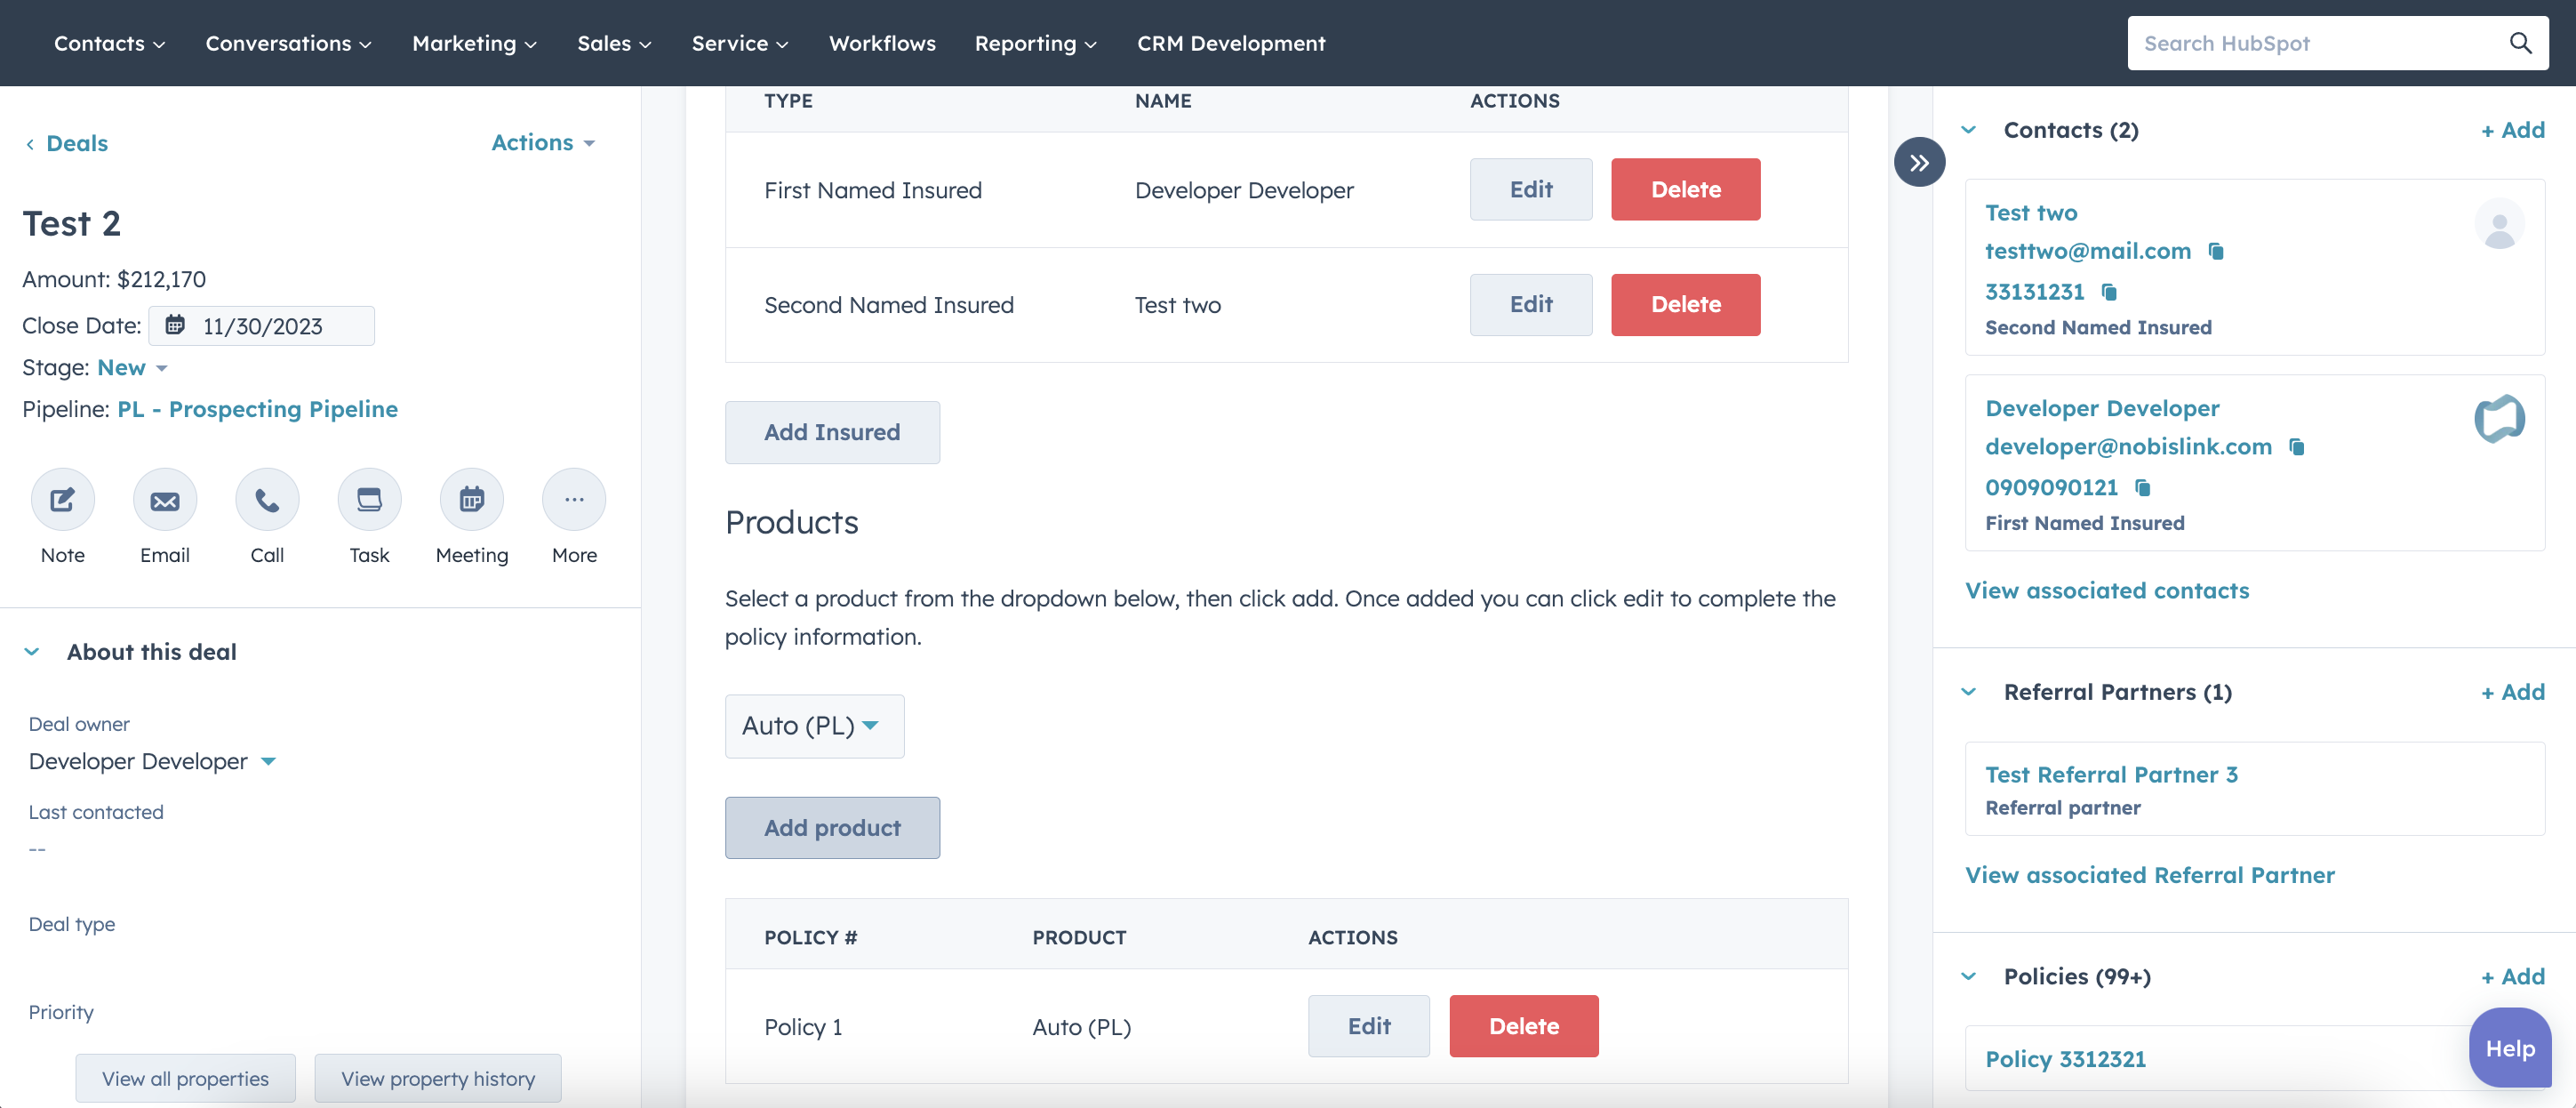Switch to CRM Development
2576x1108 pixels.
point(1231,43)
